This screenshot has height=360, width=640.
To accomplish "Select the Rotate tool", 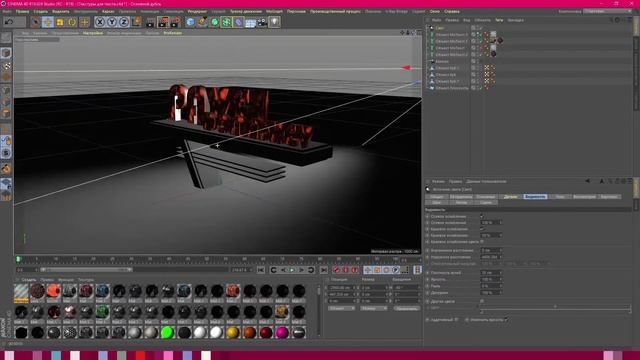I will tap(72, 22).
